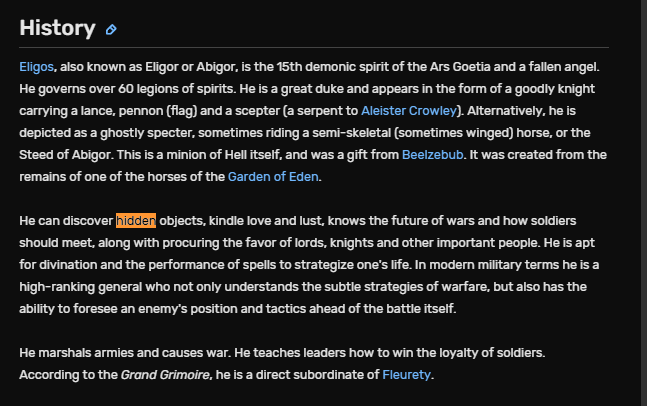Open the Fleurety link
Viewport: 647px width, 406px height.
click(x=406, y=375)
